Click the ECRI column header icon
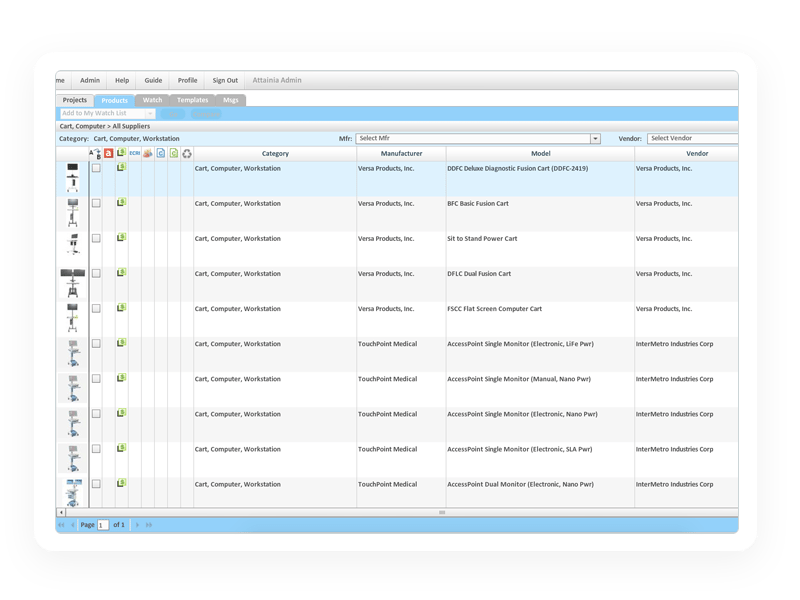Viewport: 800px width, 600px height. click(135, 153)
